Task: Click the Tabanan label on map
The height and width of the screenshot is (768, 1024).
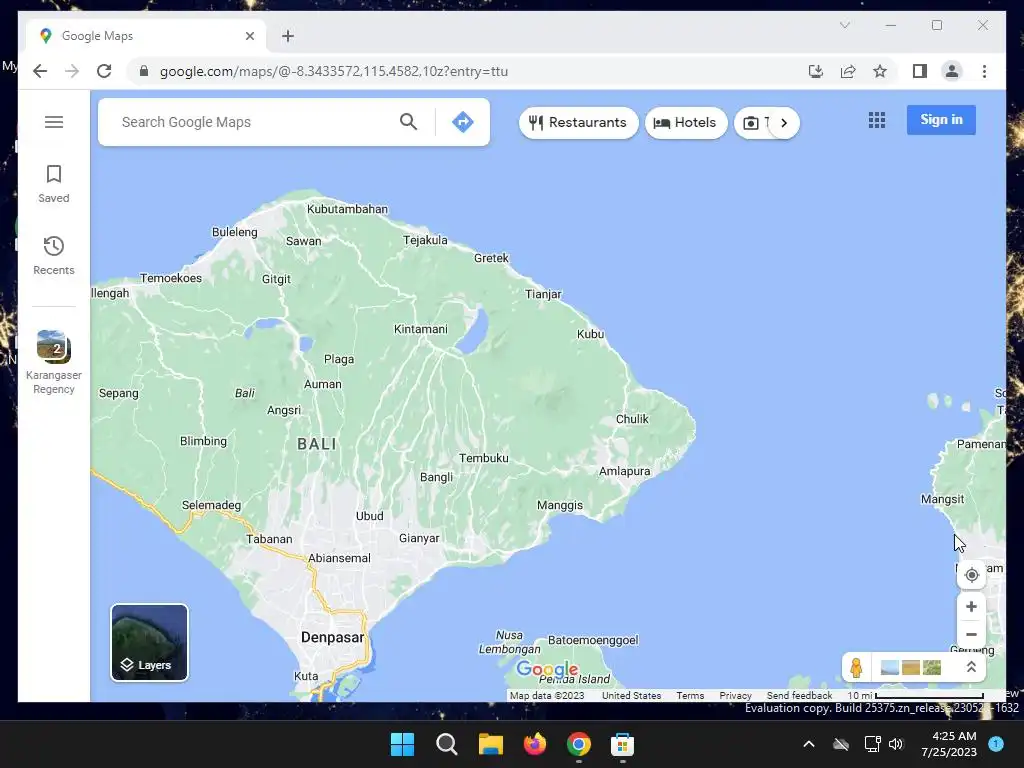Action: (x=269, y=539)
